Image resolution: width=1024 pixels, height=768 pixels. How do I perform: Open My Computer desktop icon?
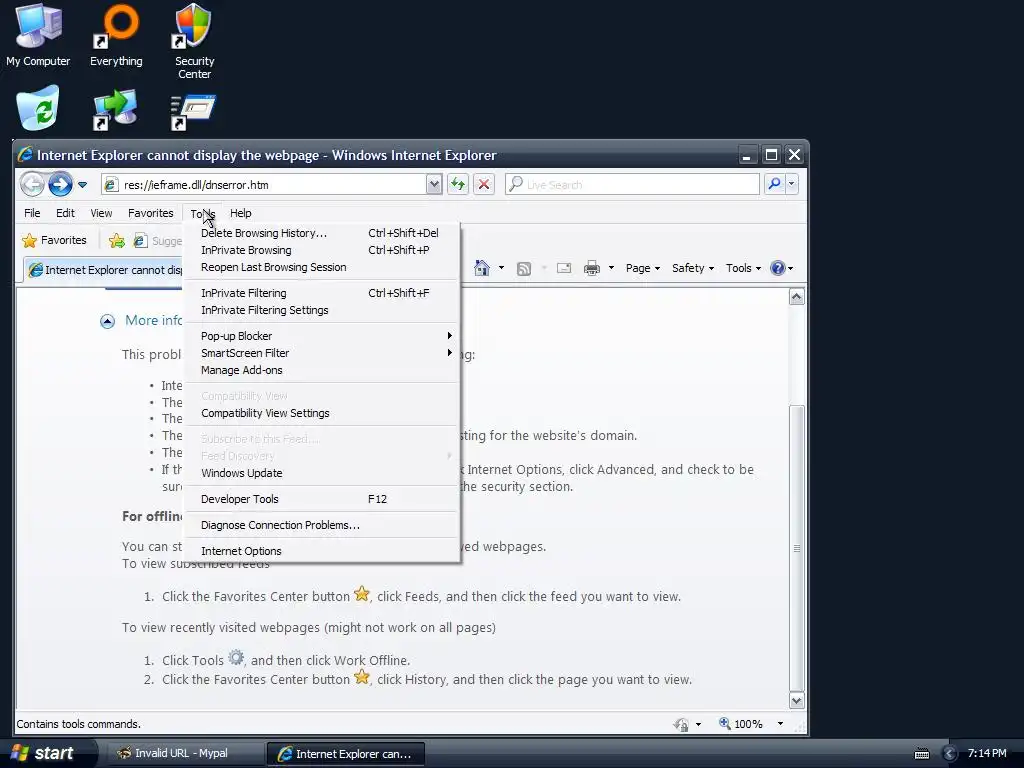pos(38,36)
